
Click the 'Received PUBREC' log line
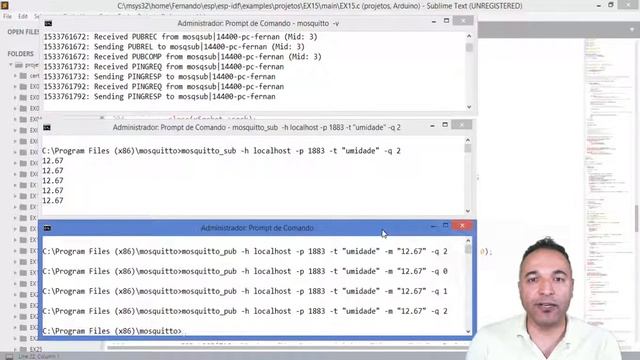[180, 37]
